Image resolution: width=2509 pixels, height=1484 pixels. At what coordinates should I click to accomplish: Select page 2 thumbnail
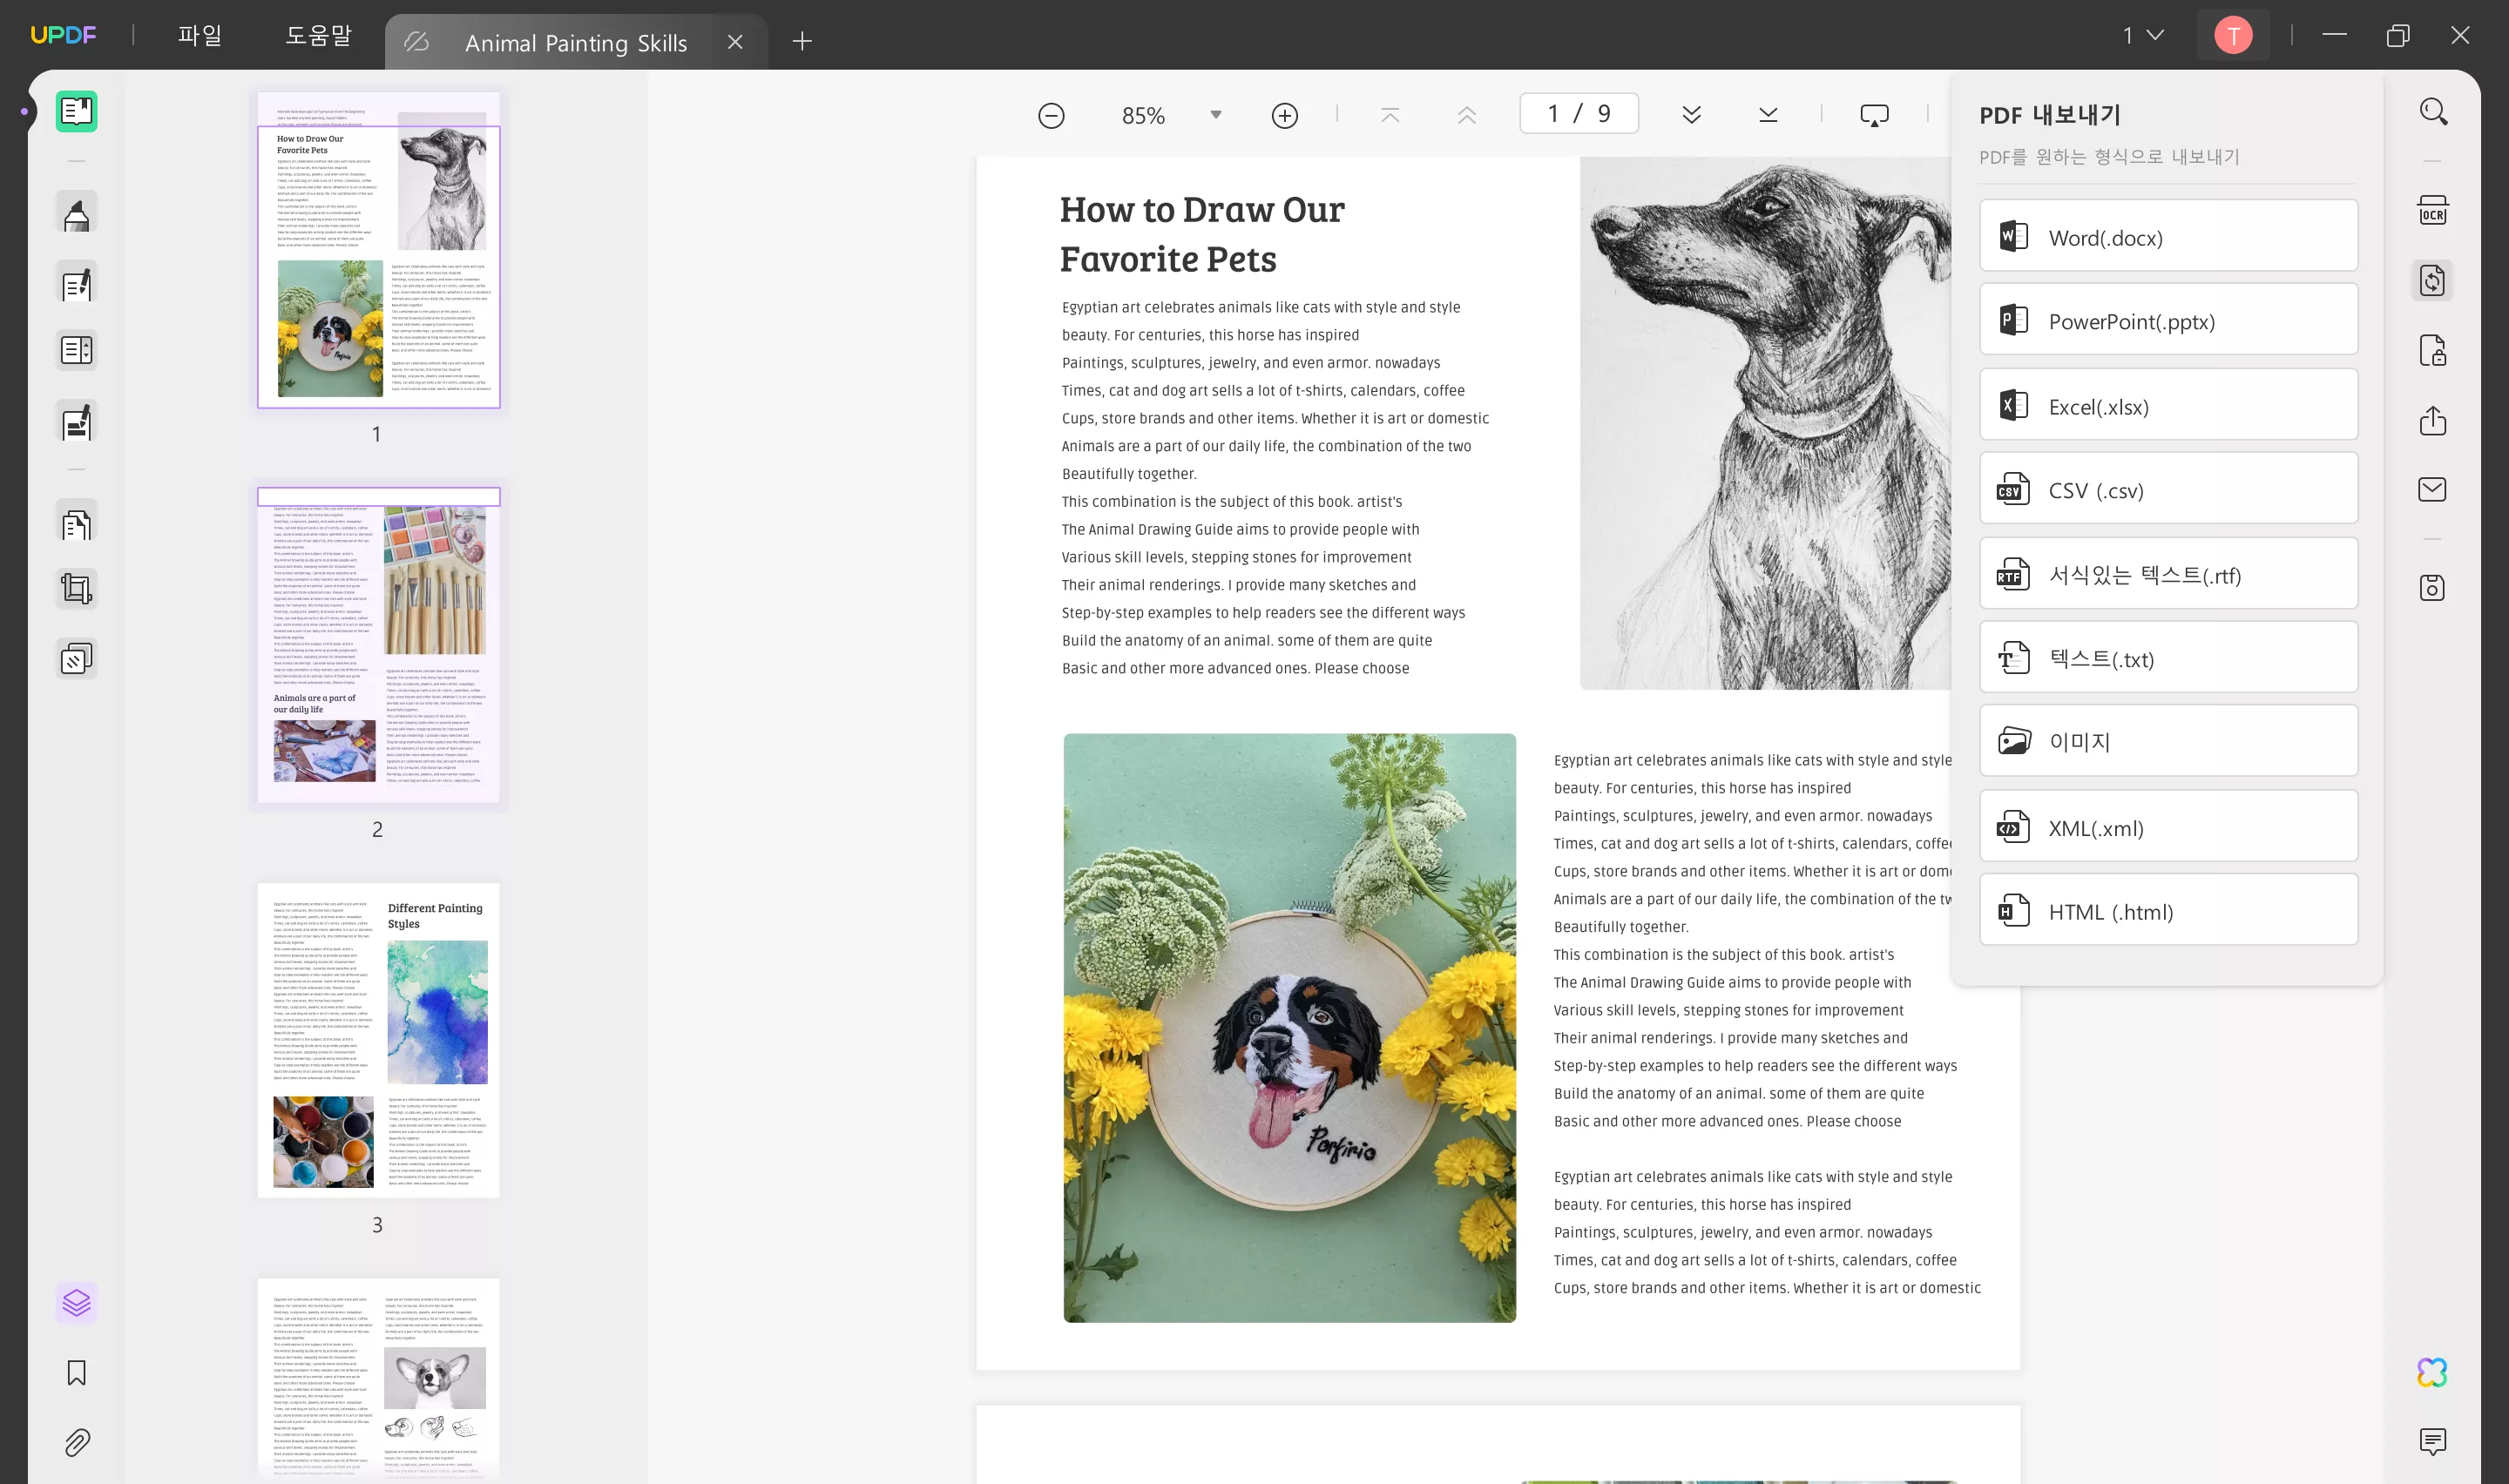click(x=378, y=645)
